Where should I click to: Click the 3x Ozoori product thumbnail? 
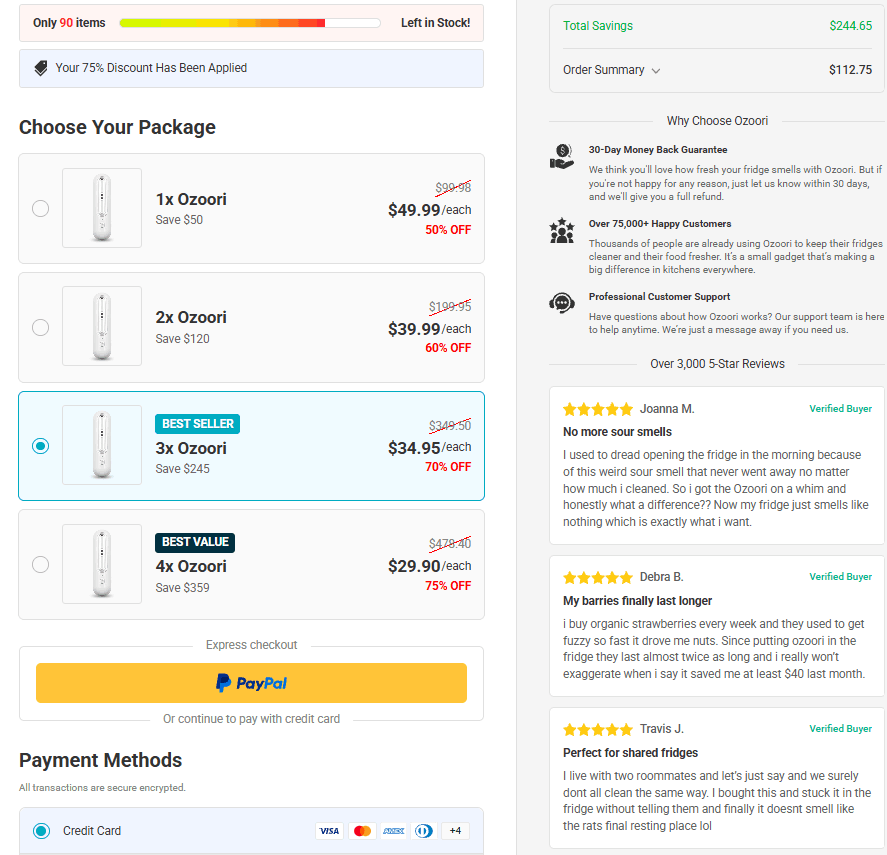pos(102,445)
